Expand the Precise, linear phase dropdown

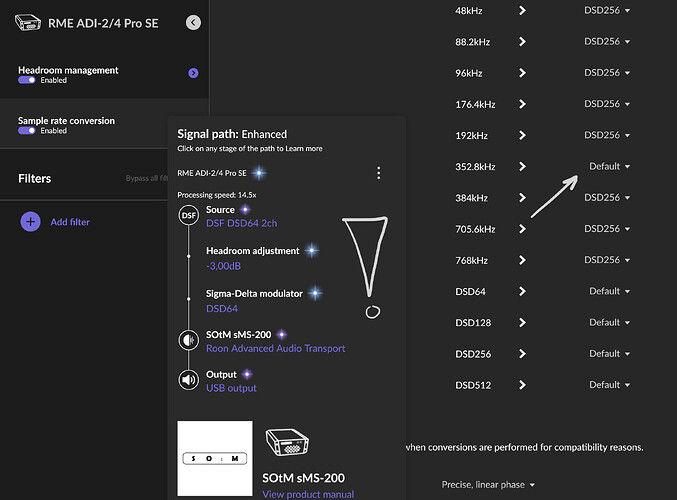[488, 485]
